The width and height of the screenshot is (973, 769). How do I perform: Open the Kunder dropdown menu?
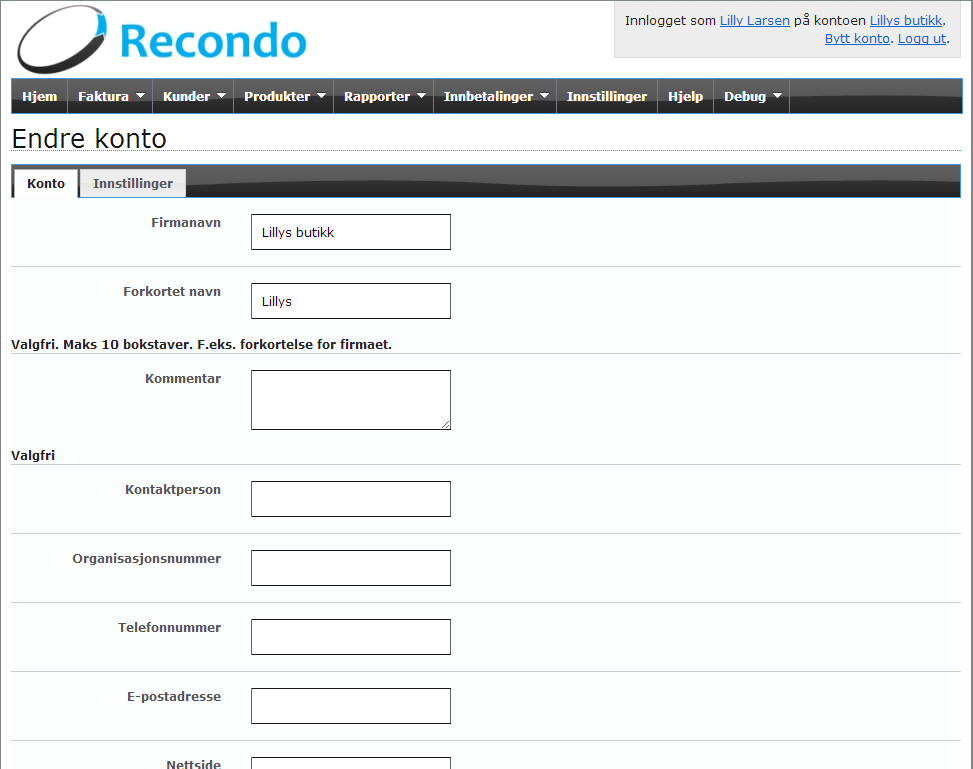(x=194, y=97)
